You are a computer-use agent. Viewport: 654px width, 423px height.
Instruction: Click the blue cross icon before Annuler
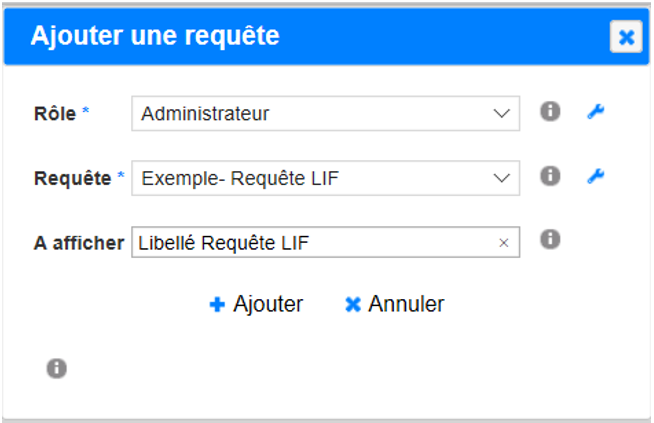[x=352, y=305]
